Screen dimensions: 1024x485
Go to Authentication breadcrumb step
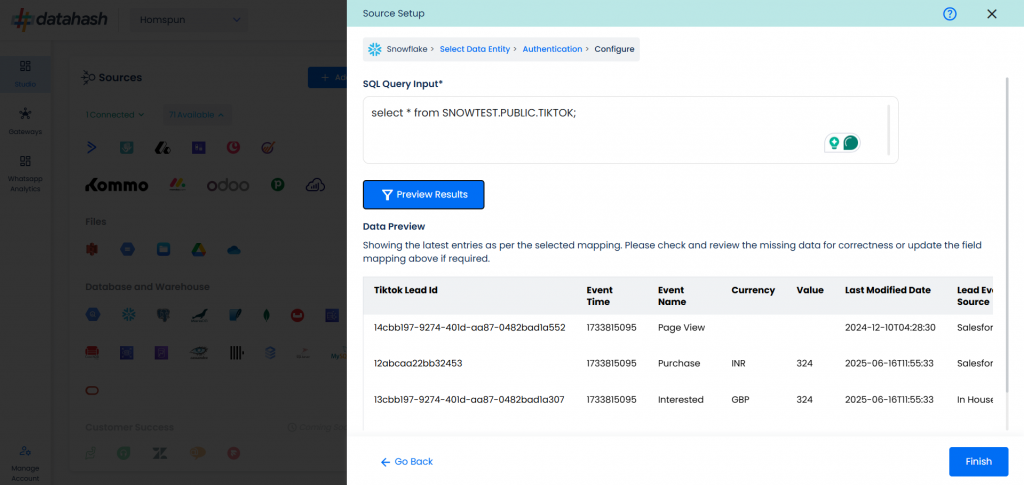552,49
